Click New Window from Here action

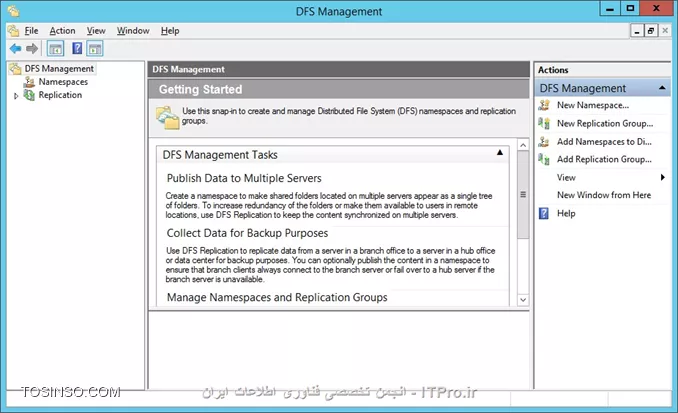(x=604, y=195)
